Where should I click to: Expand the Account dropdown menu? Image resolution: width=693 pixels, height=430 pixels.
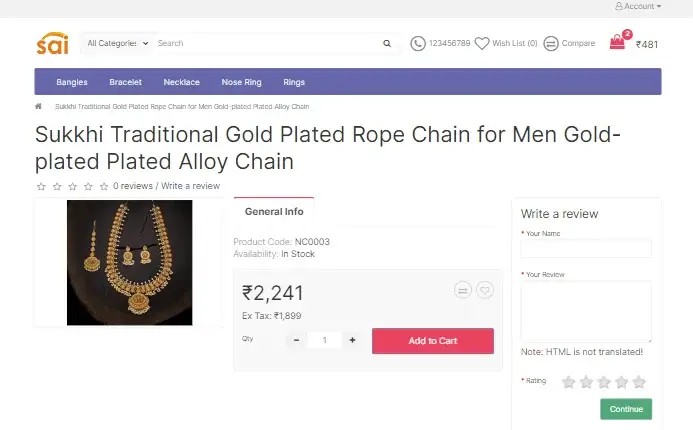click(x=638, y=6)
